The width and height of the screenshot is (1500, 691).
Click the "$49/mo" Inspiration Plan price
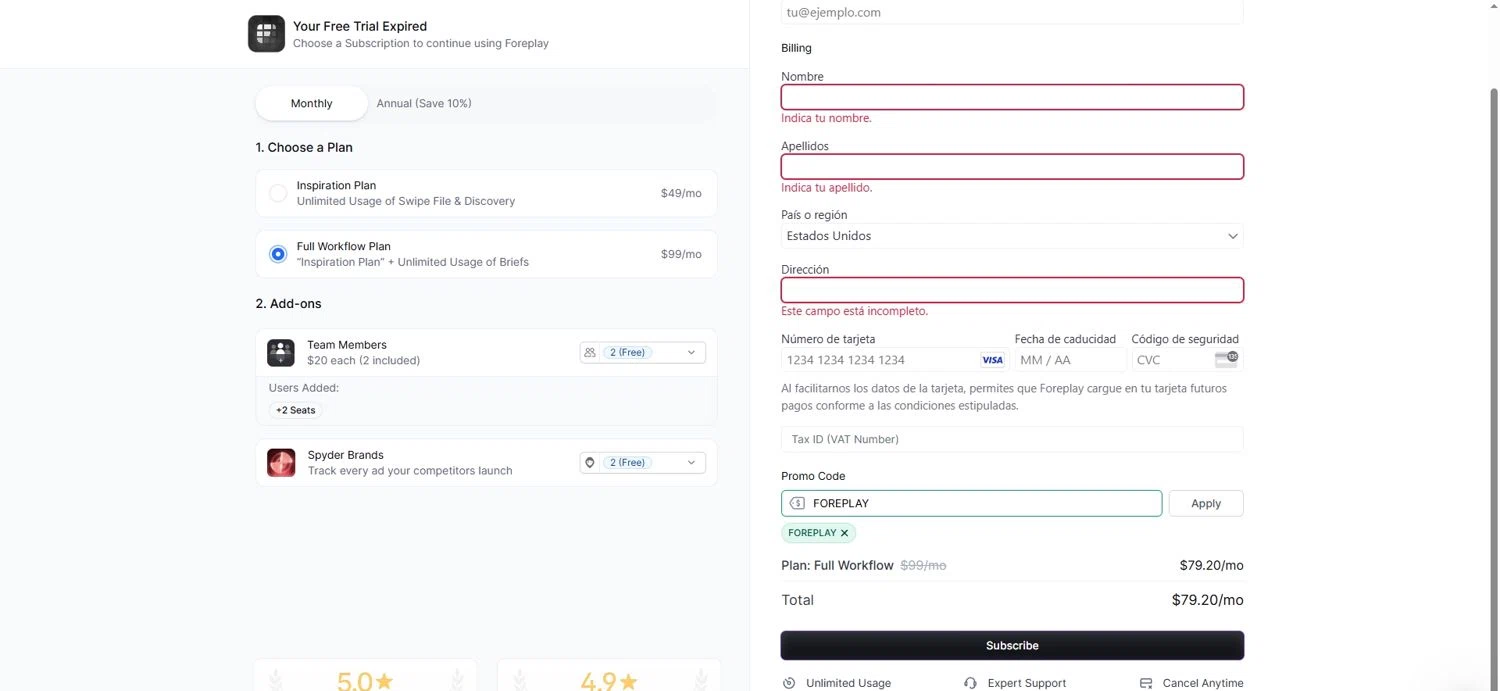click(681, 193)
